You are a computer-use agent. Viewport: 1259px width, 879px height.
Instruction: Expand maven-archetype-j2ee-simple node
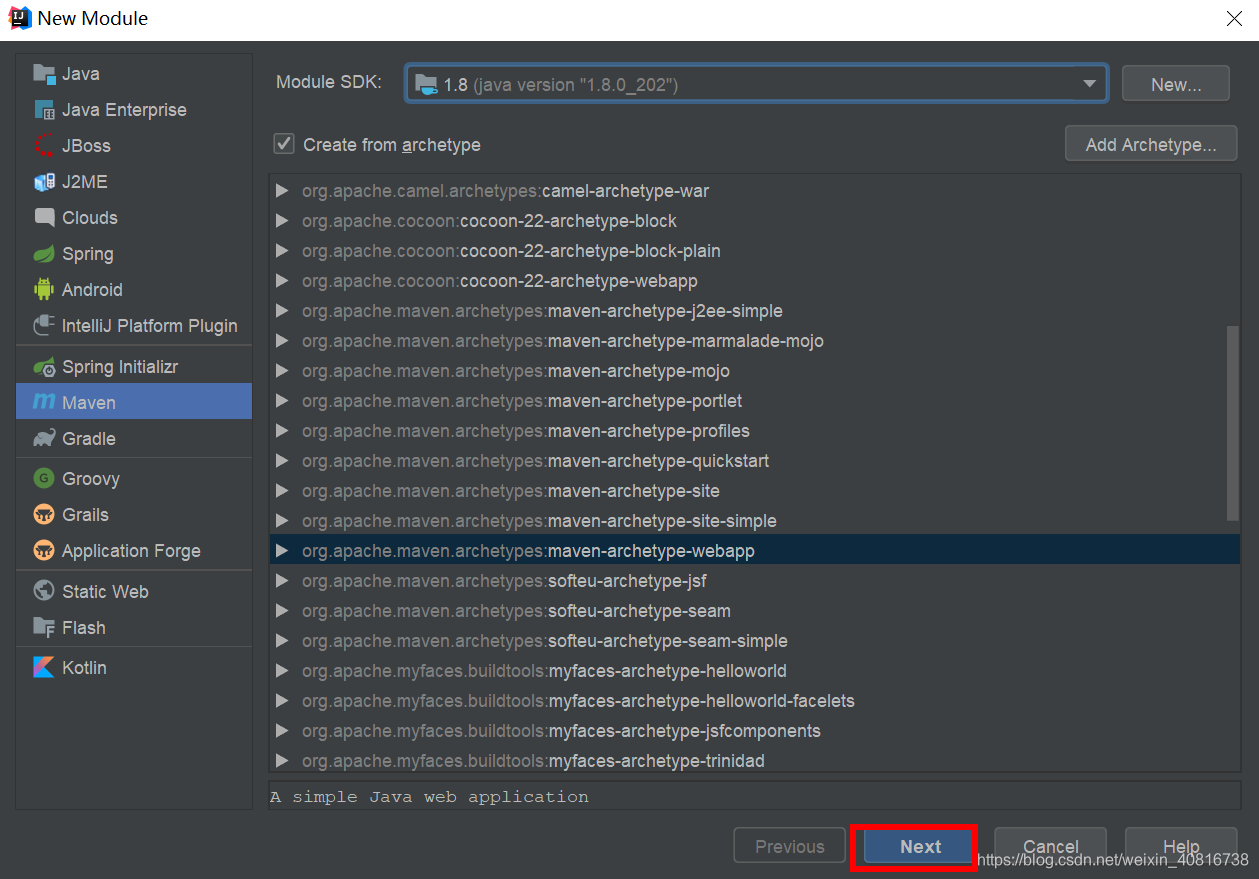point(282,311)
